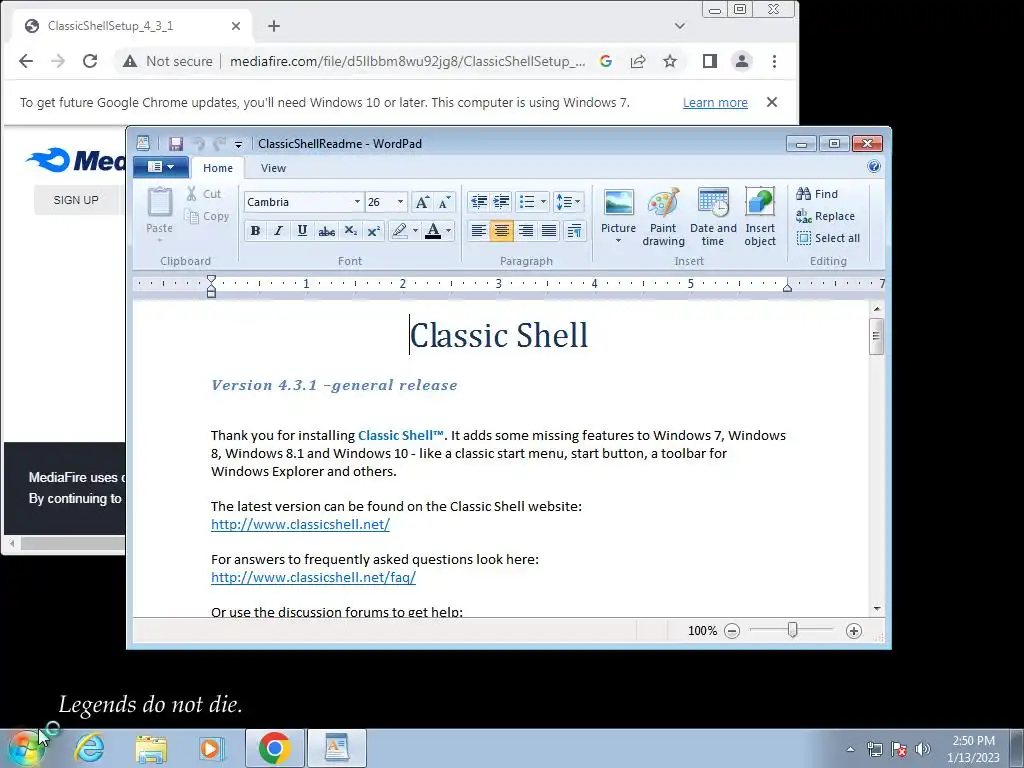Open WordPad Help icon
The width and height of the screenshot is (1024, 768).
[x=874, y=167]
